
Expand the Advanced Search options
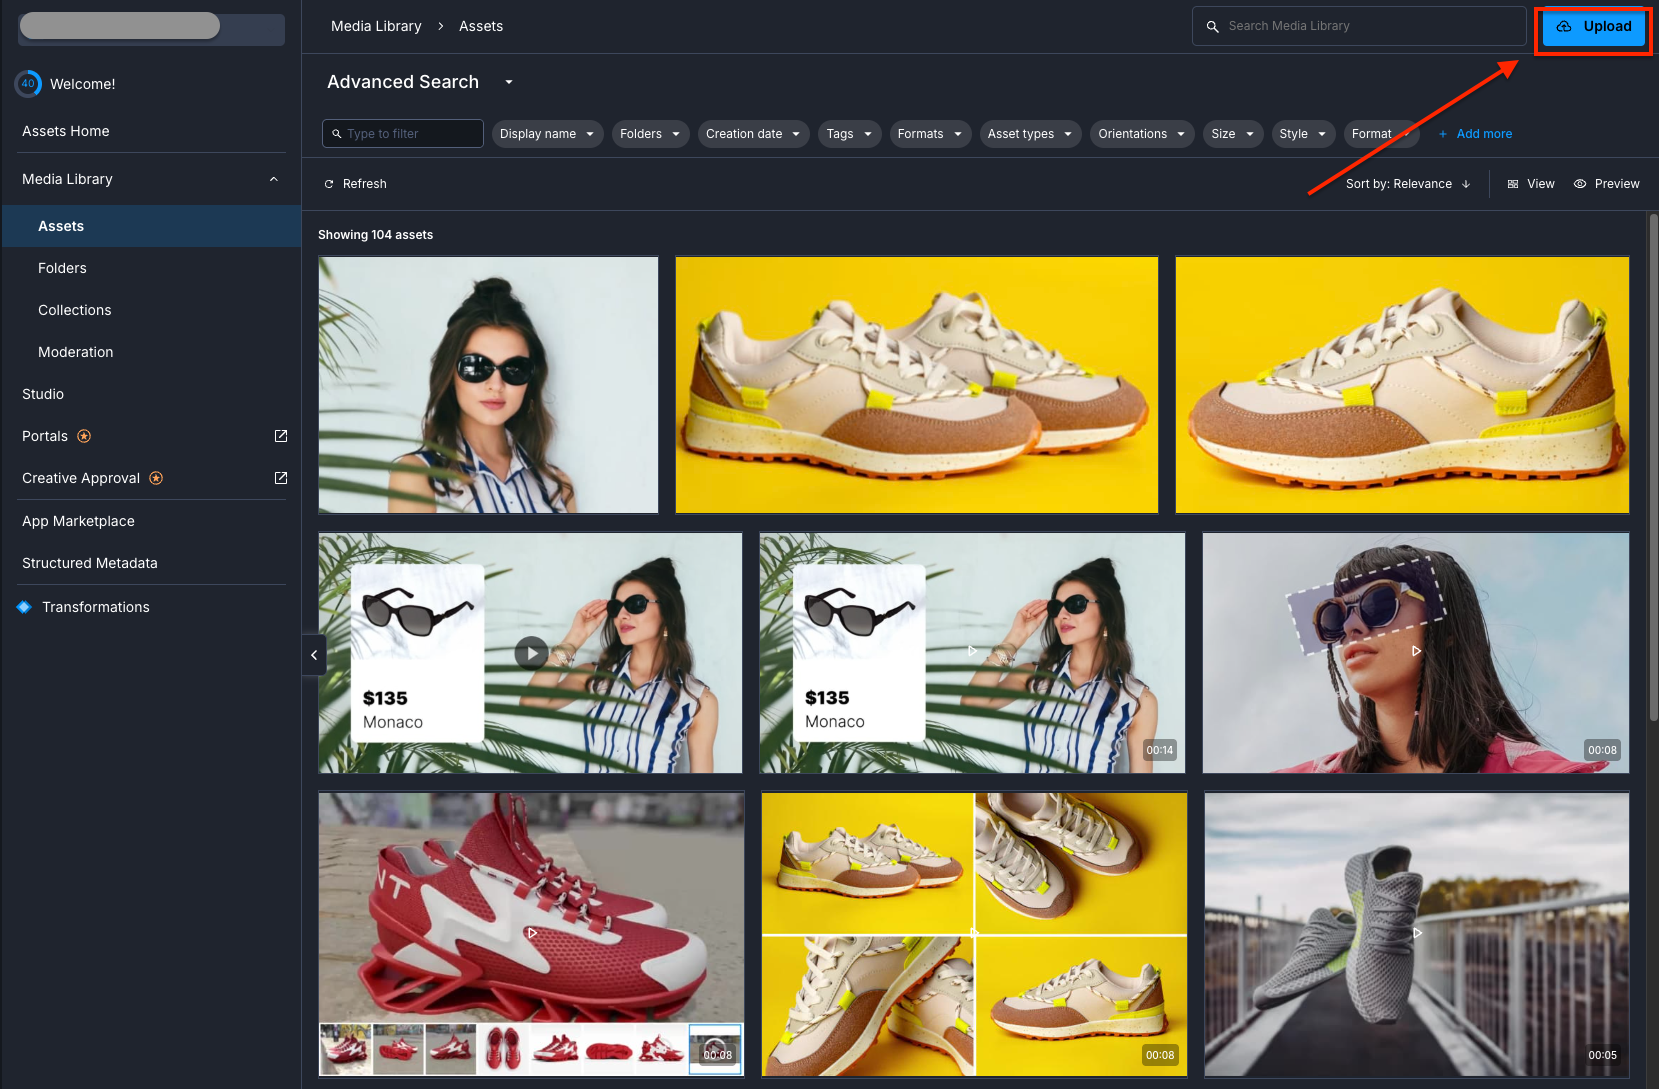[508, 82]
